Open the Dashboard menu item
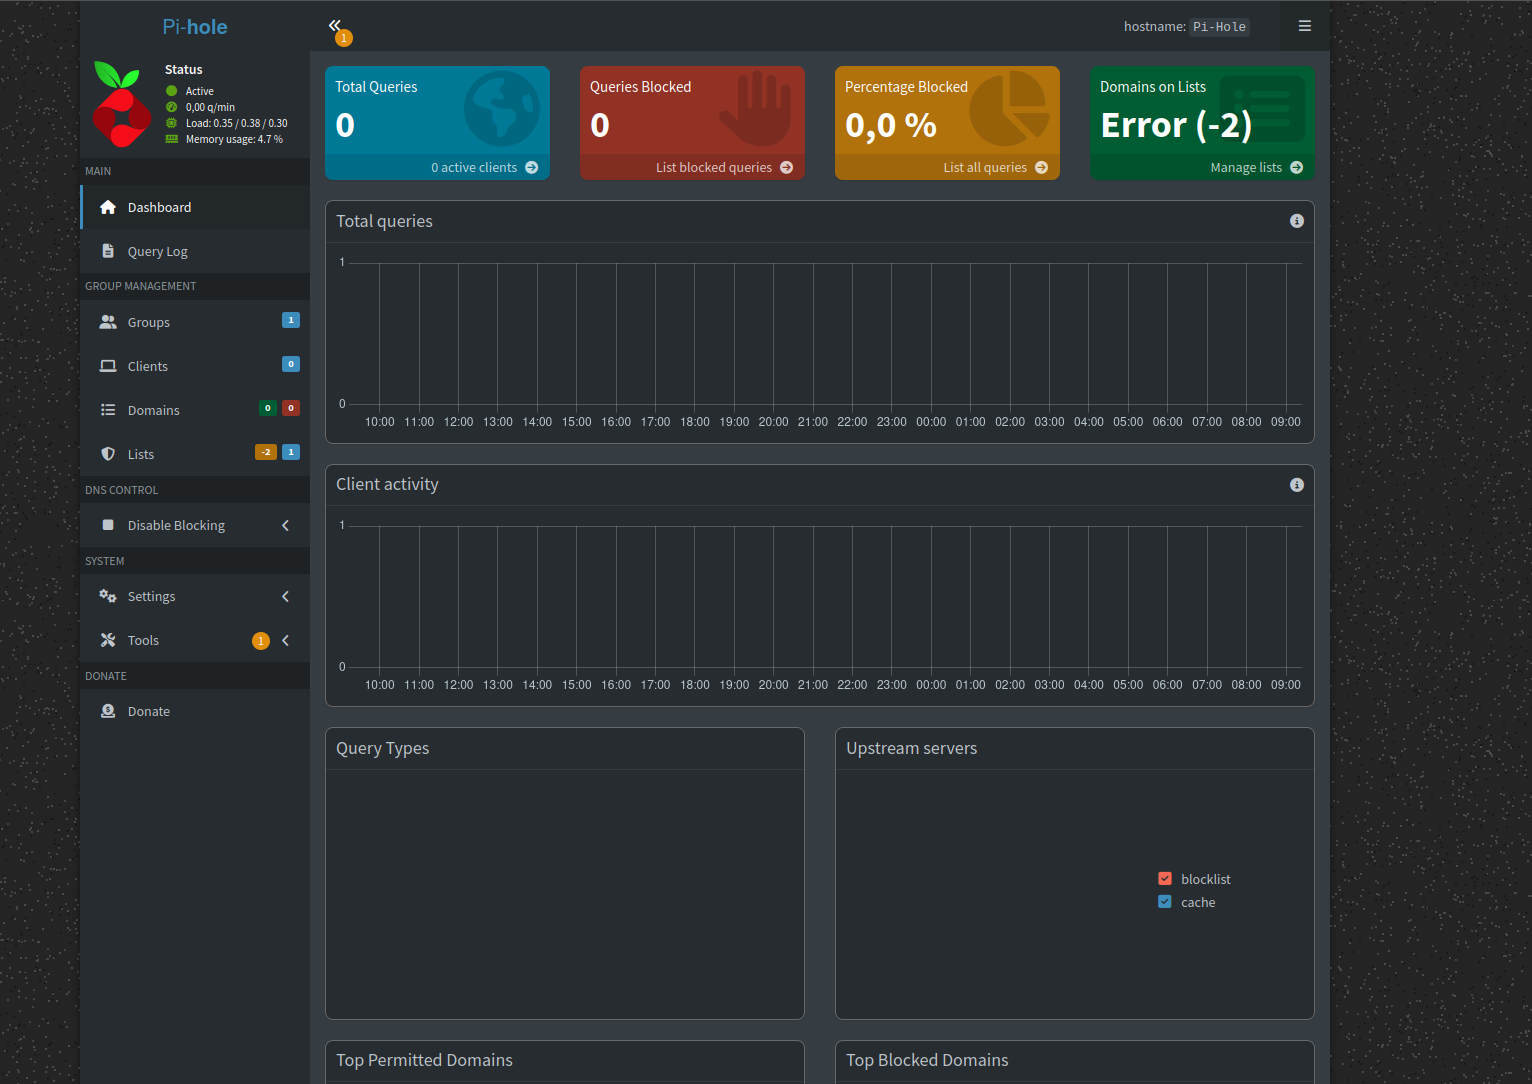1532x1084 pixels. pyautogui.click(x=195, y=207)
